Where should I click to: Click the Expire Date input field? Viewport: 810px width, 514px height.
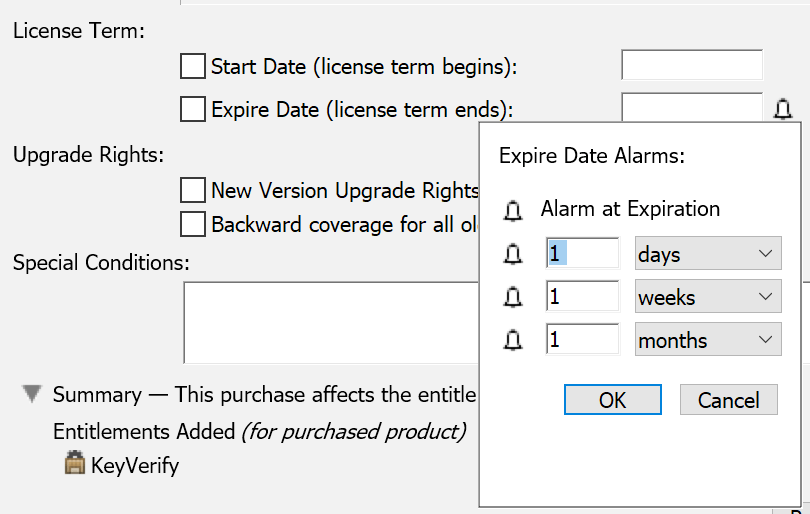pos(691,106)
